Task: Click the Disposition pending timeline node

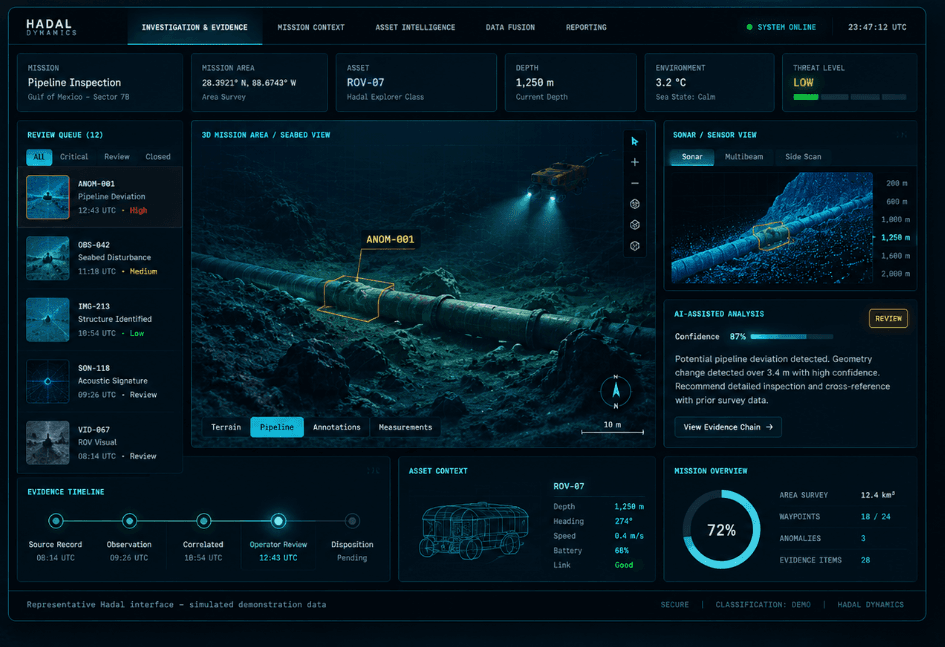Action: [x=352, y=520]
